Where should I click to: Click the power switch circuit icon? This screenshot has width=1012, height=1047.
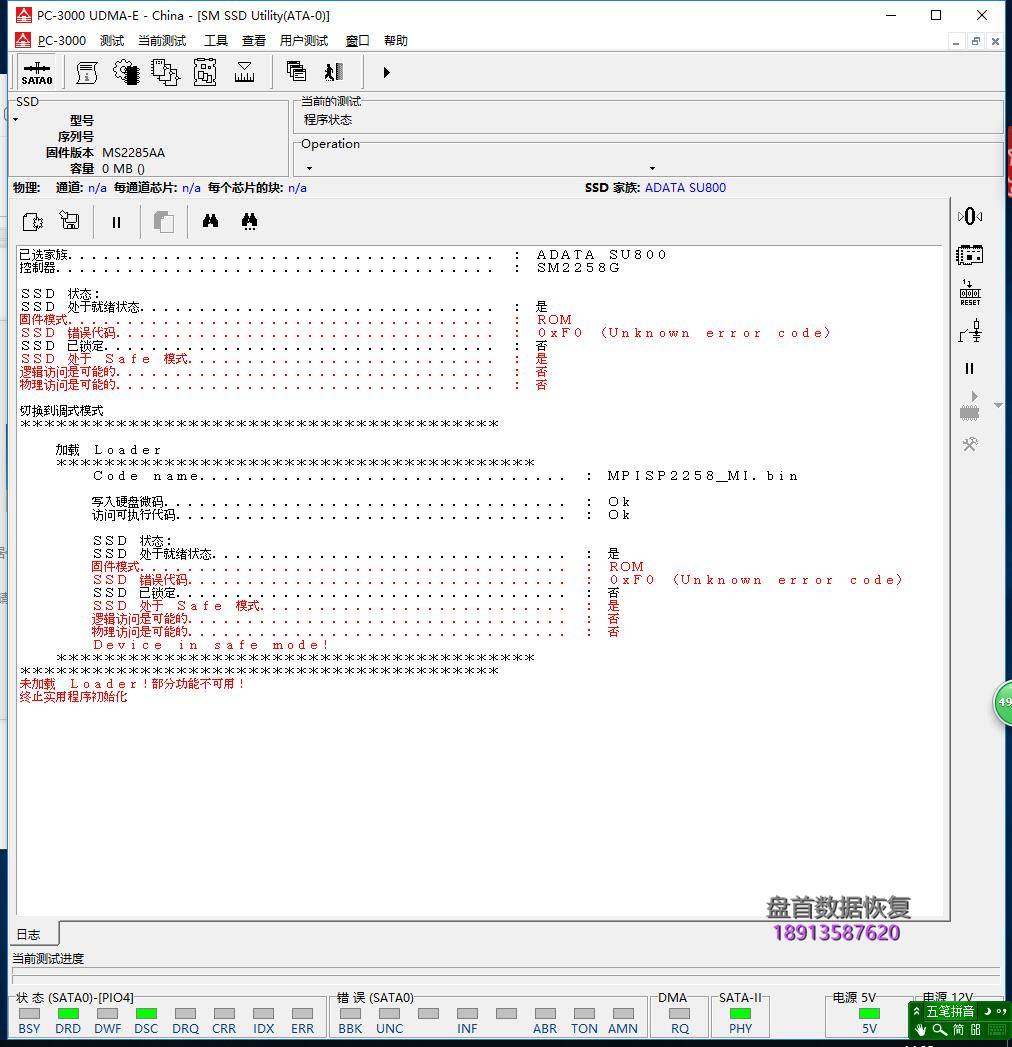(x=969, y=331)
